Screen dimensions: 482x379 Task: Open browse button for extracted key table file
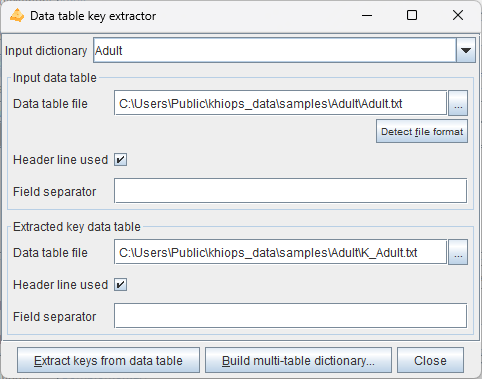[x=458, y=252]
